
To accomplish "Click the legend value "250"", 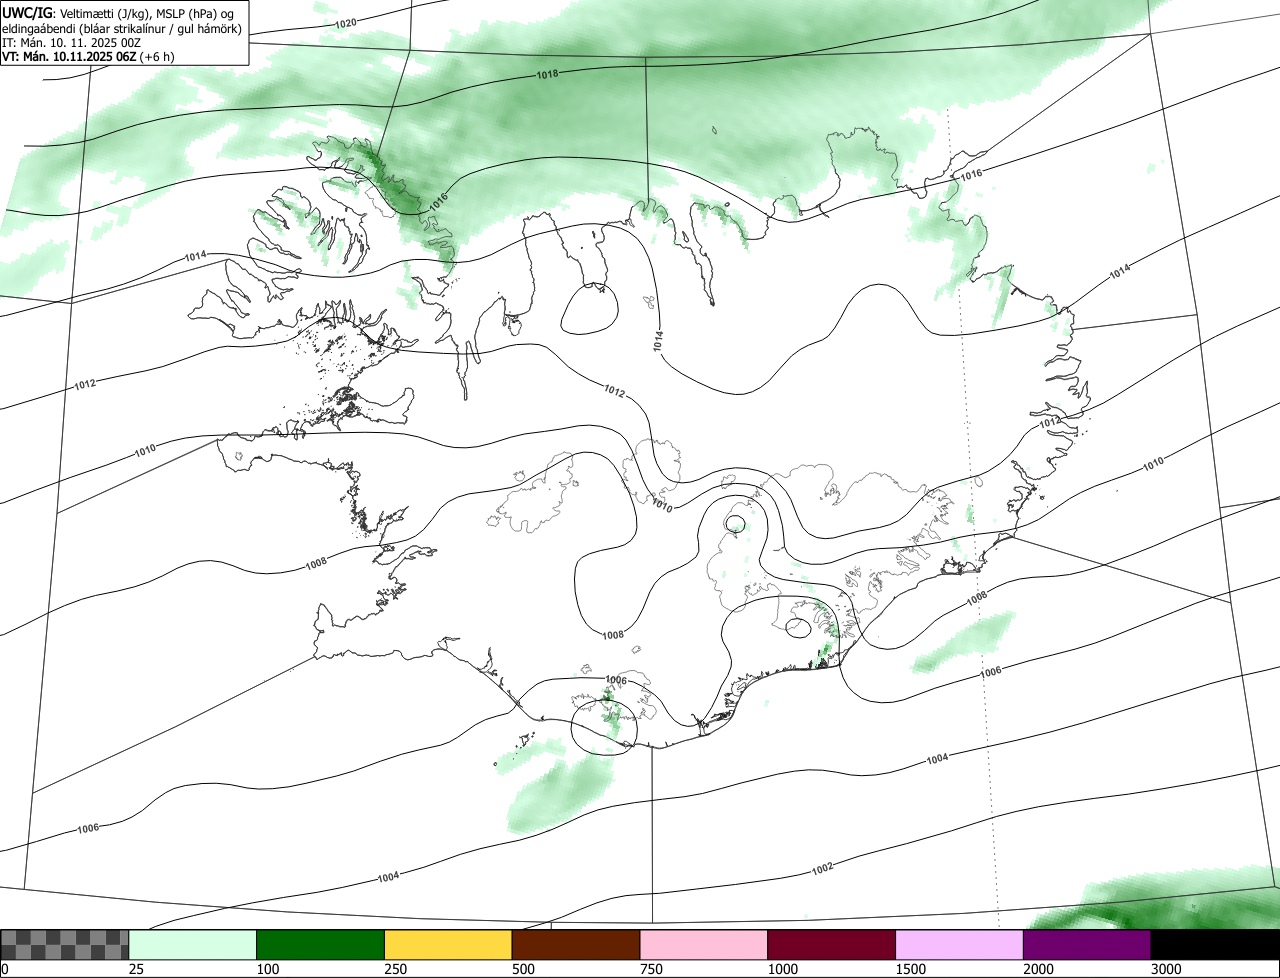I will [396, 969].
